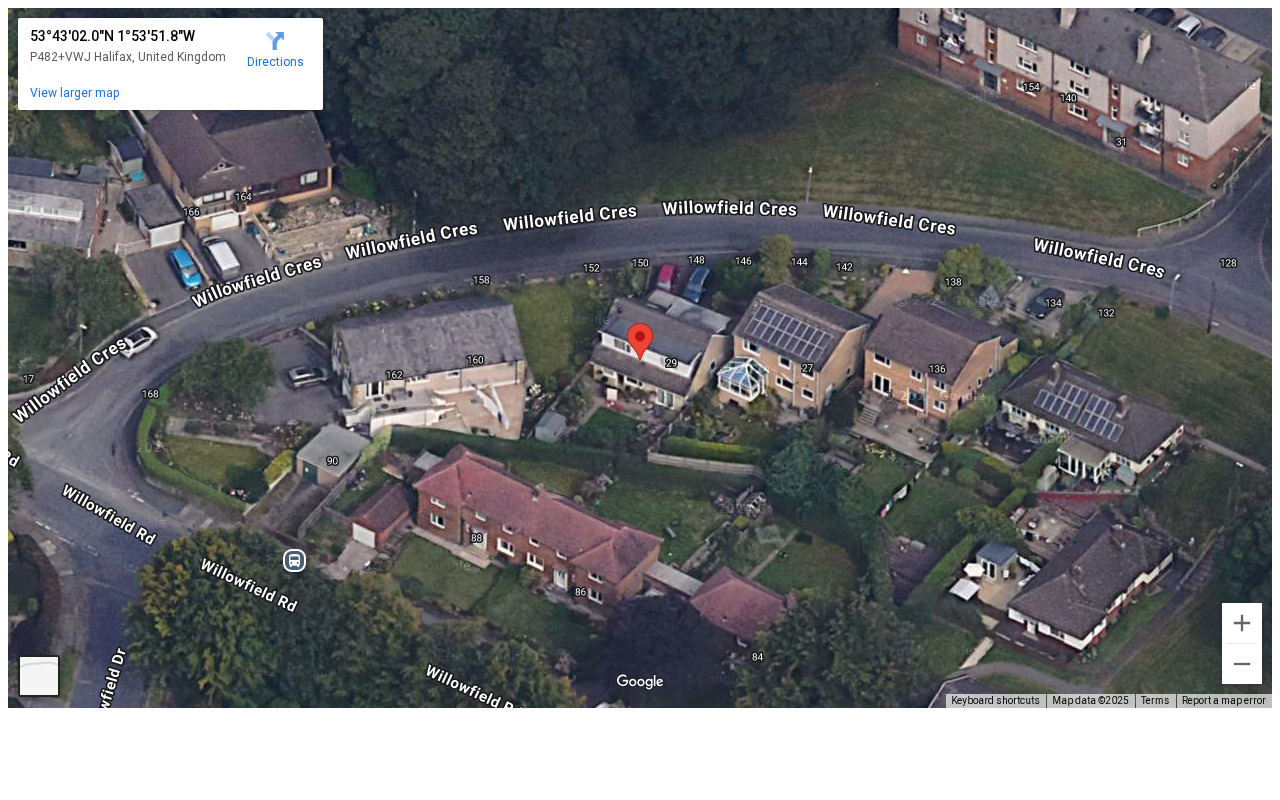Viewport: 1280px width, 800px height.
Task: Open the Terms link
Action: [x=1155, y=701]
